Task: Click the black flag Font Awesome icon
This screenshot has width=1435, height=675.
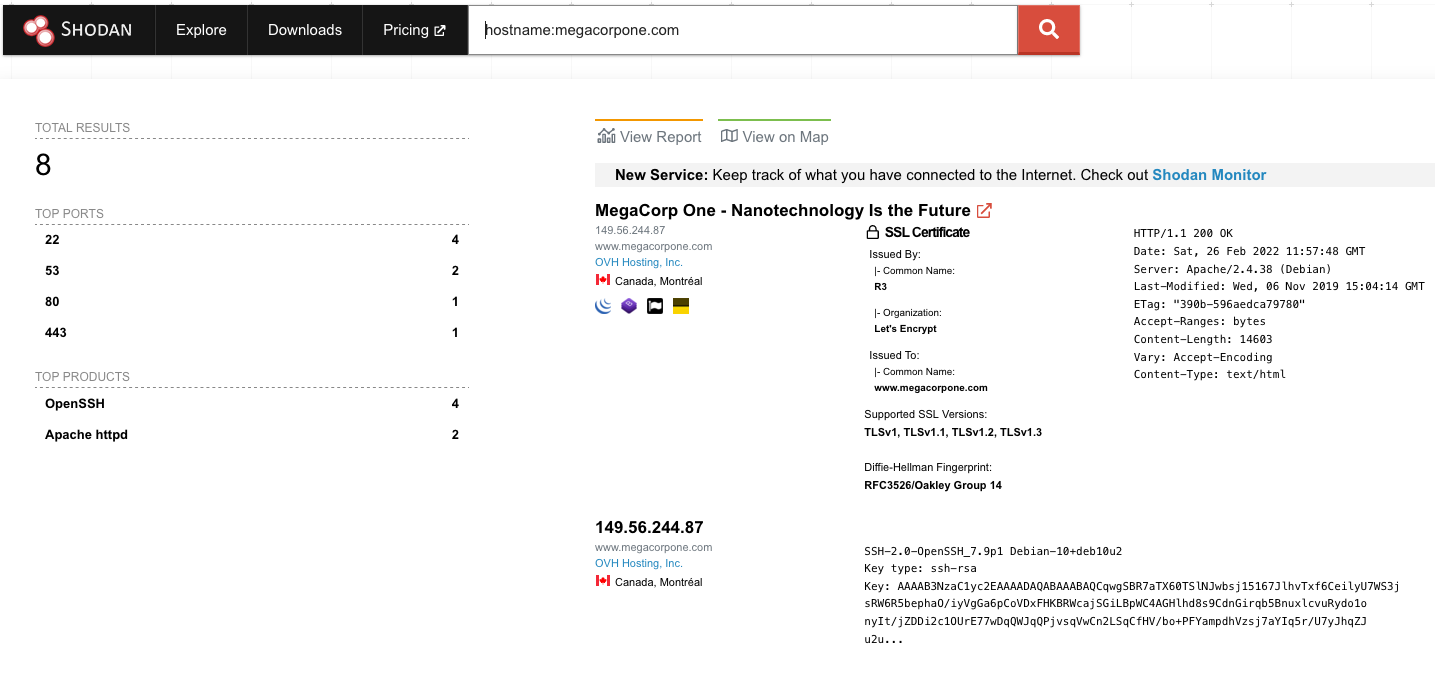Action: [655, 306]
